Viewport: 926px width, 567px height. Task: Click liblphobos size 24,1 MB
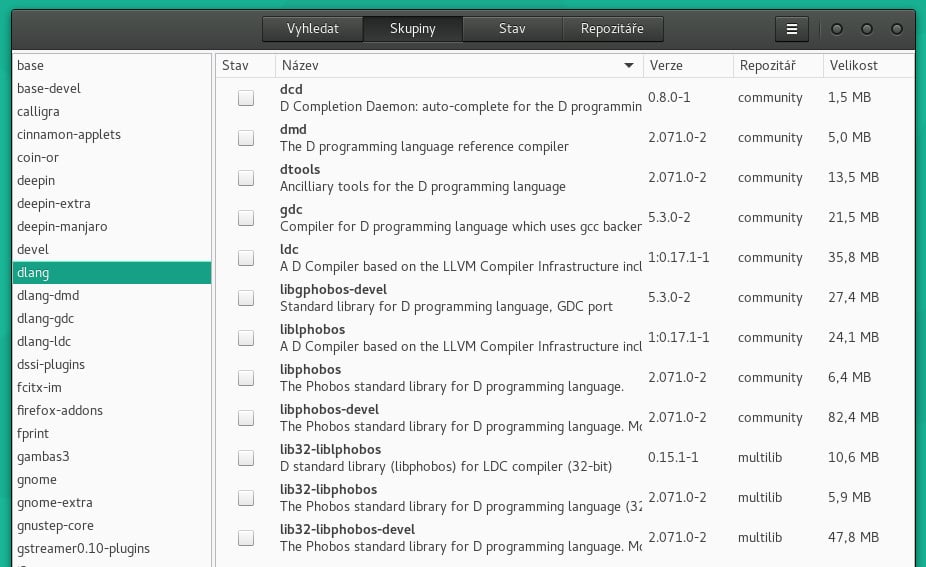(x=853, y=338)
